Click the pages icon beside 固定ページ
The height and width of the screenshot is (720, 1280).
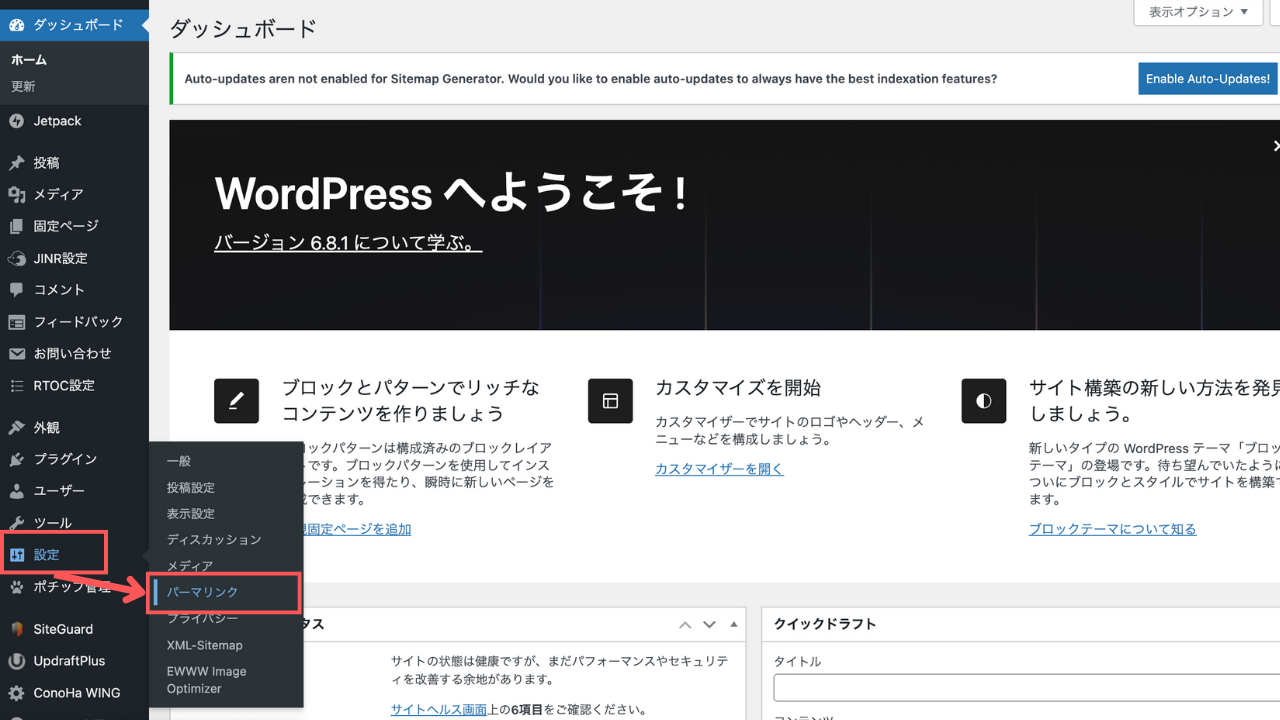[16, 227]
